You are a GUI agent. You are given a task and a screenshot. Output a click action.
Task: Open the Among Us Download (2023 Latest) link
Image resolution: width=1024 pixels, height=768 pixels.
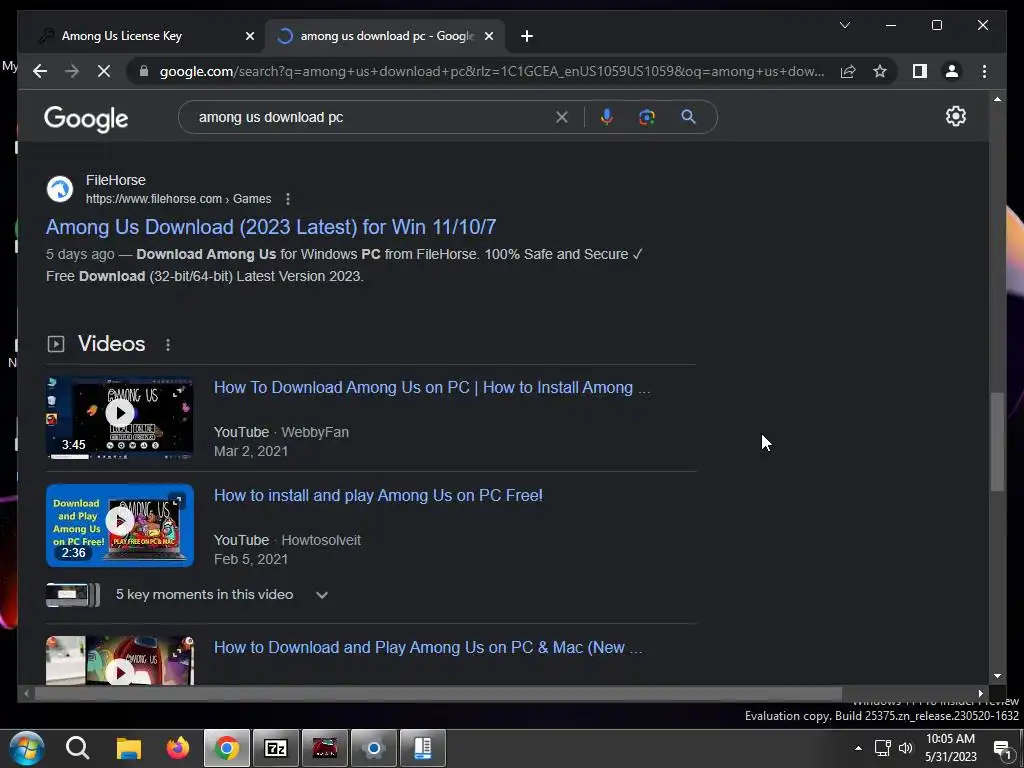[x=271, y=227]
